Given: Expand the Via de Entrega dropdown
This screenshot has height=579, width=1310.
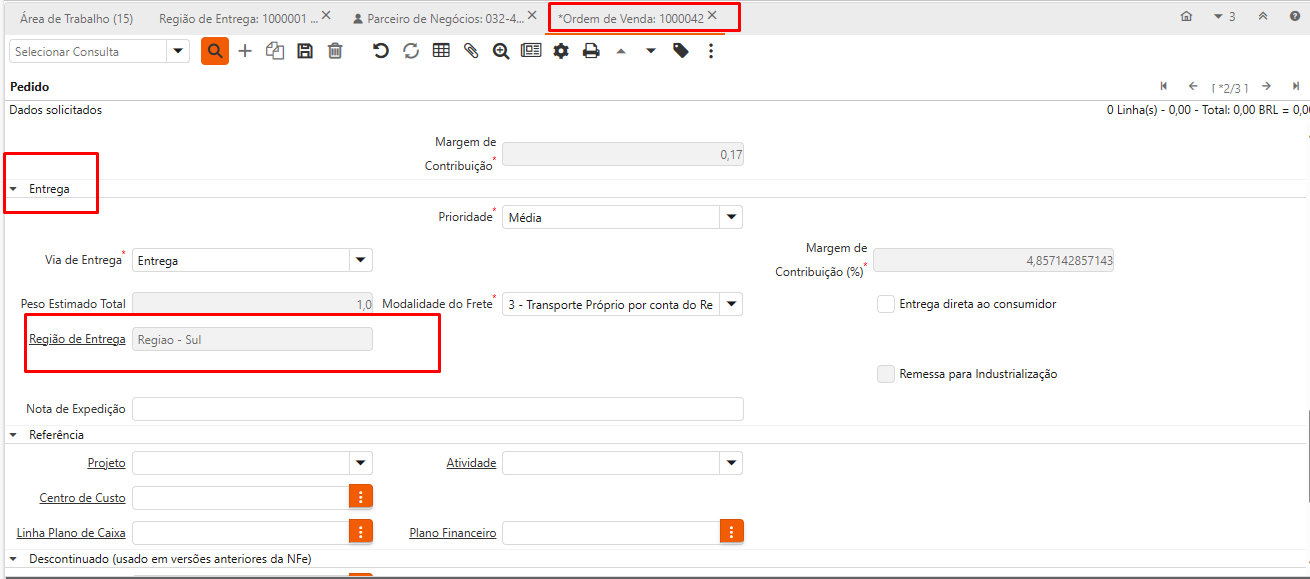Looking at the screenshot, I should (360, 260).
